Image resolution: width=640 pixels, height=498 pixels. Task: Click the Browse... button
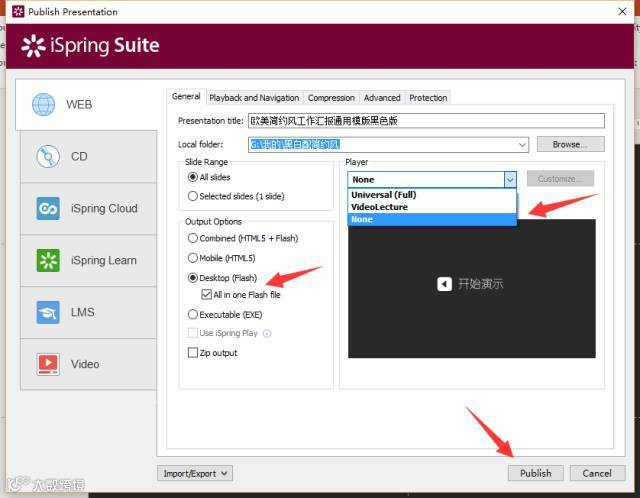pyautogui.click(x=570, y=145)
